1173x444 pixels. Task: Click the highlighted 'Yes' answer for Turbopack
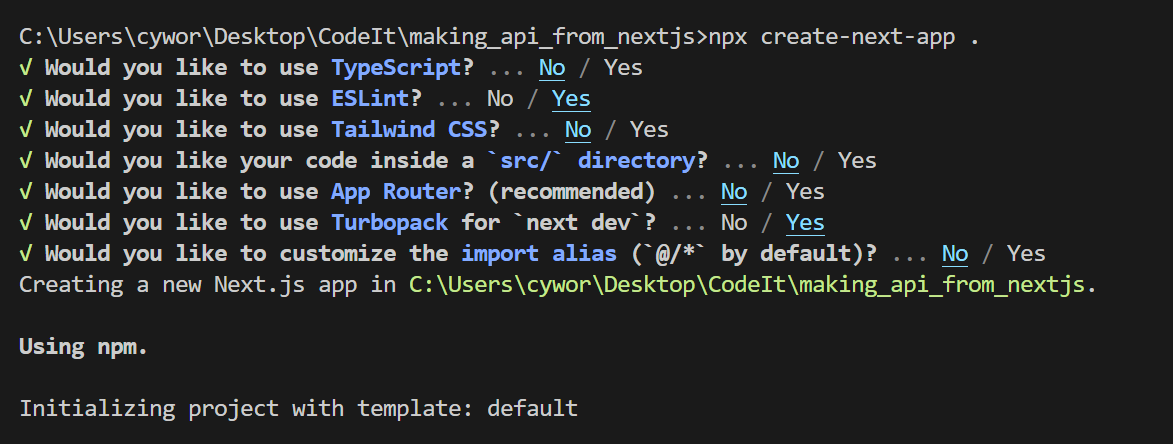[805, 223]
